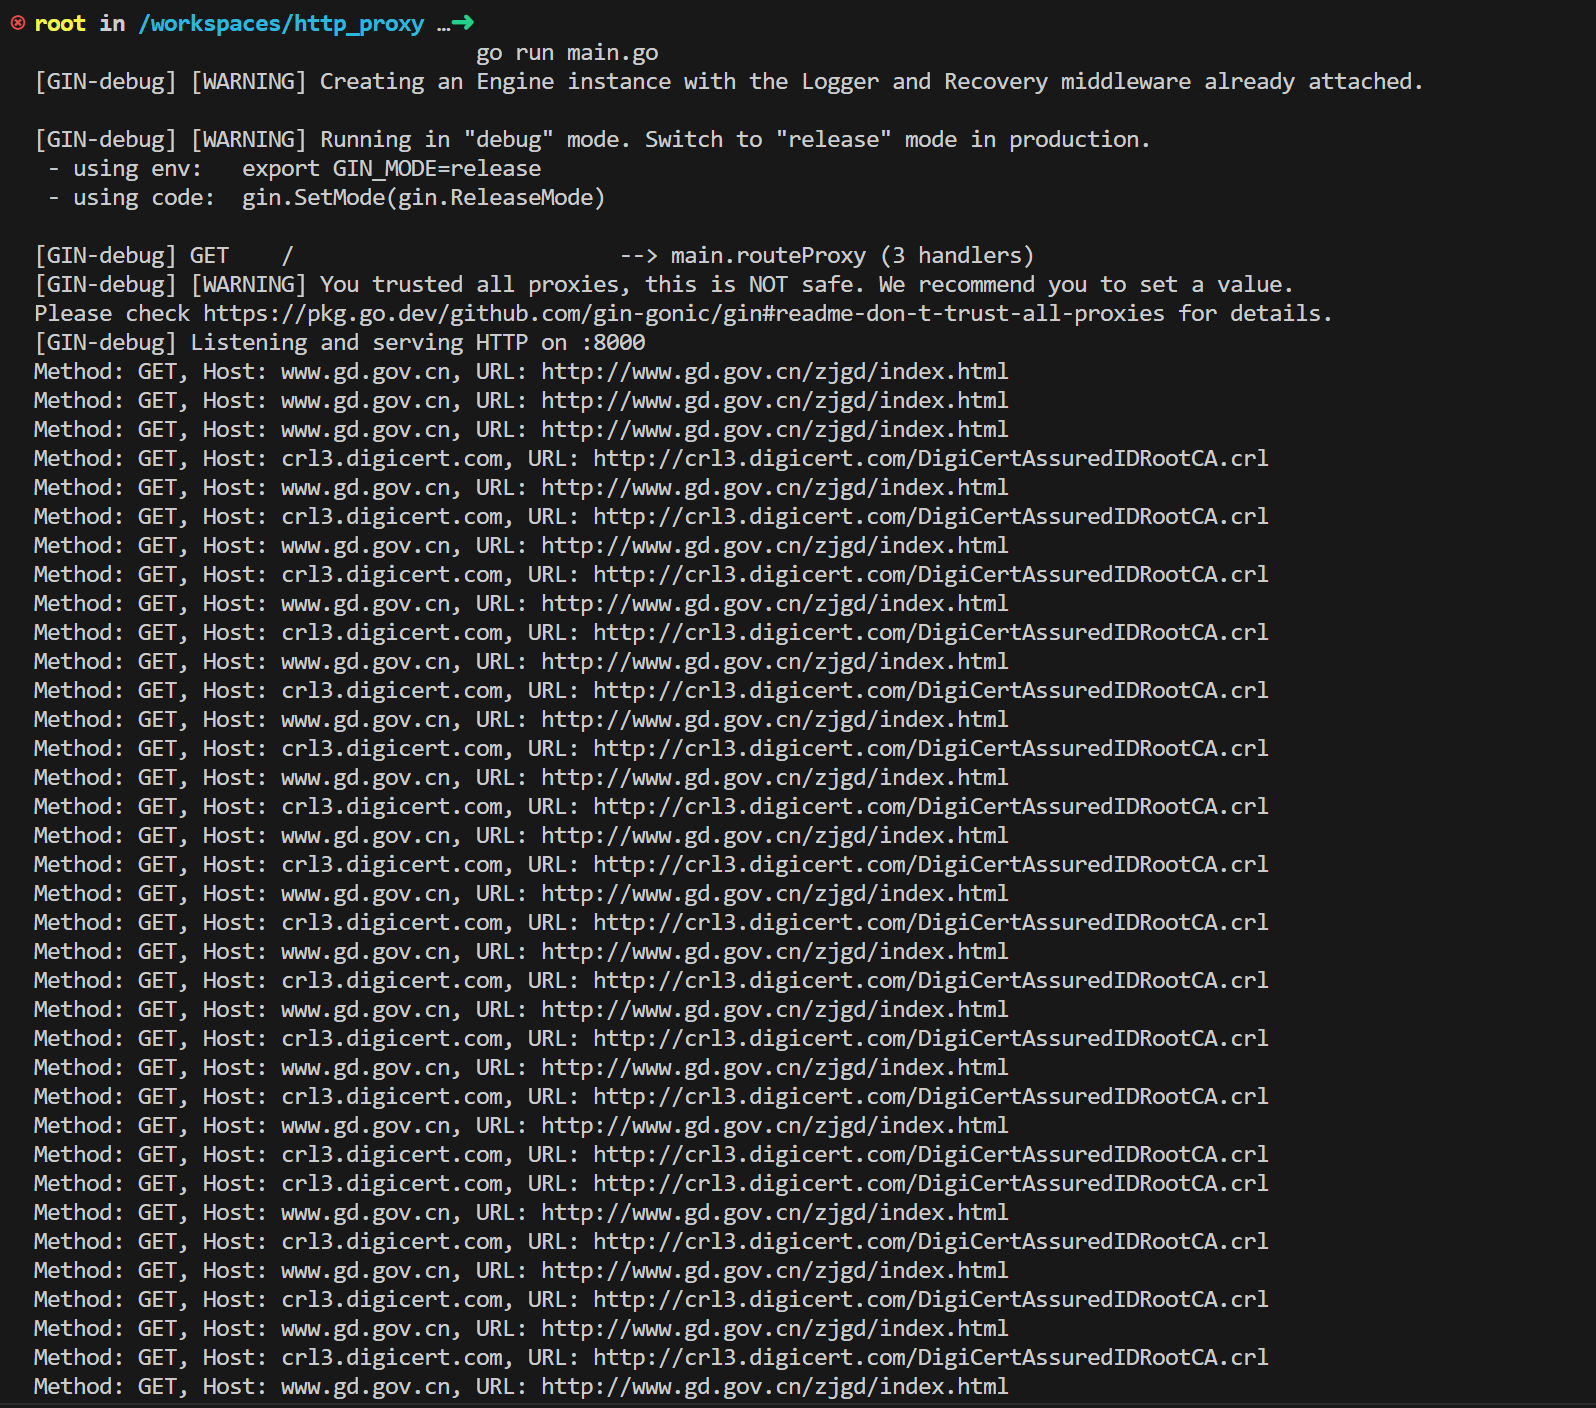
Task: Click the "root" username in the prompt
Action: pyautogui.click(x=60, y=24)
